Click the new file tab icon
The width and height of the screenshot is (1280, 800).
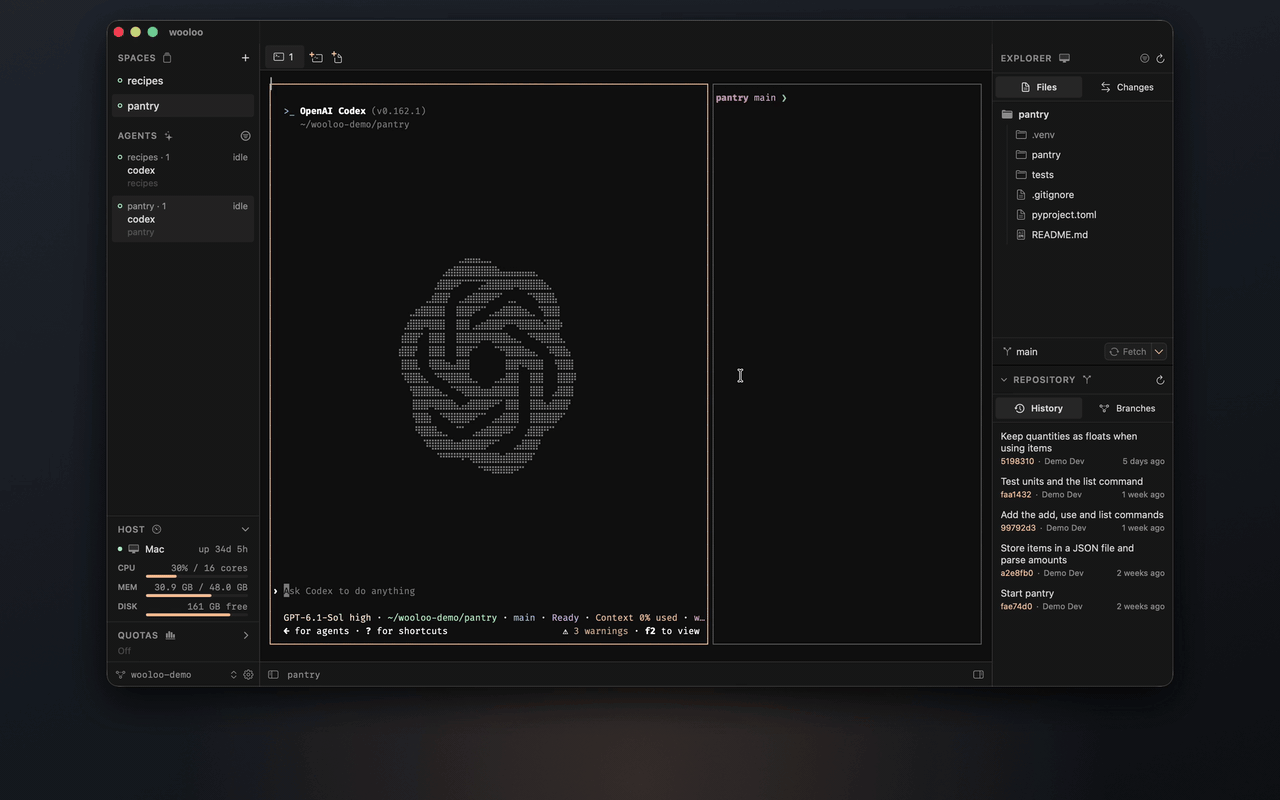coord(337,58)
